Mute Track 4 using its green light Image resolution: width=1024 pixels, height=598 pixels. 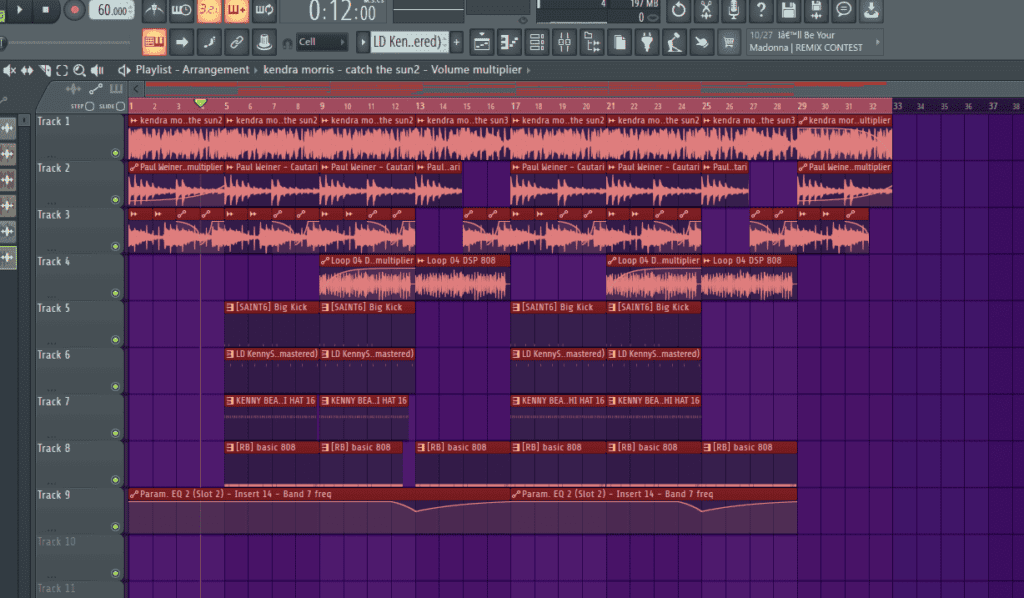[115, 293]
